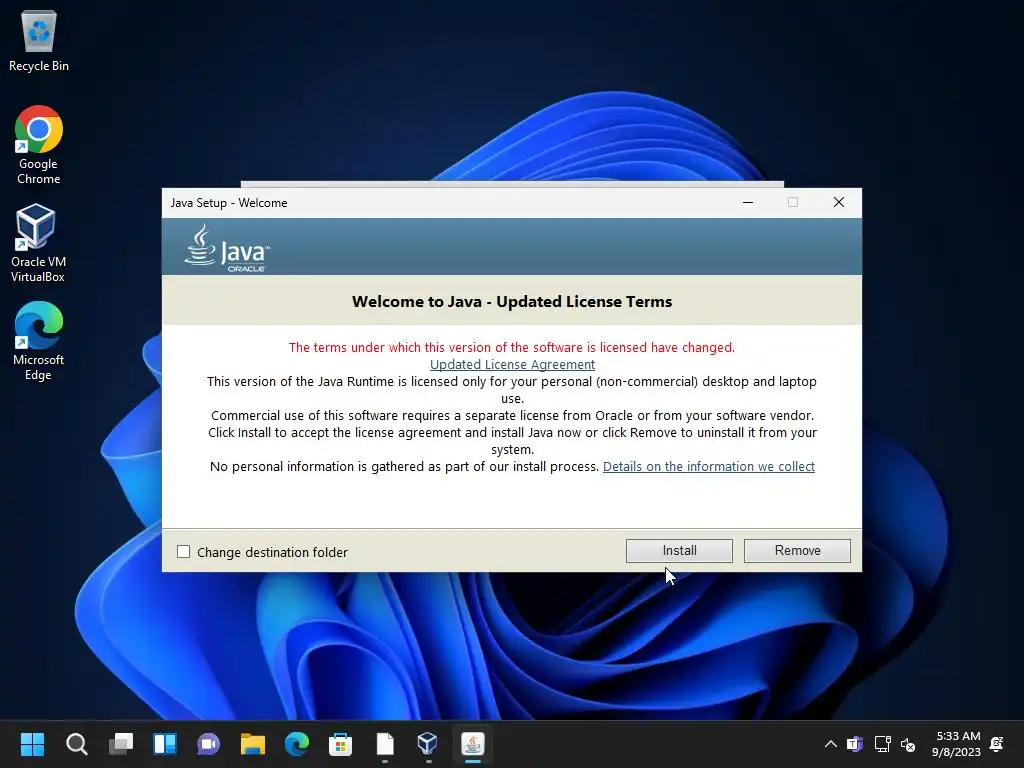
Task: Click the Remove button
Action: tap(797, 551)
